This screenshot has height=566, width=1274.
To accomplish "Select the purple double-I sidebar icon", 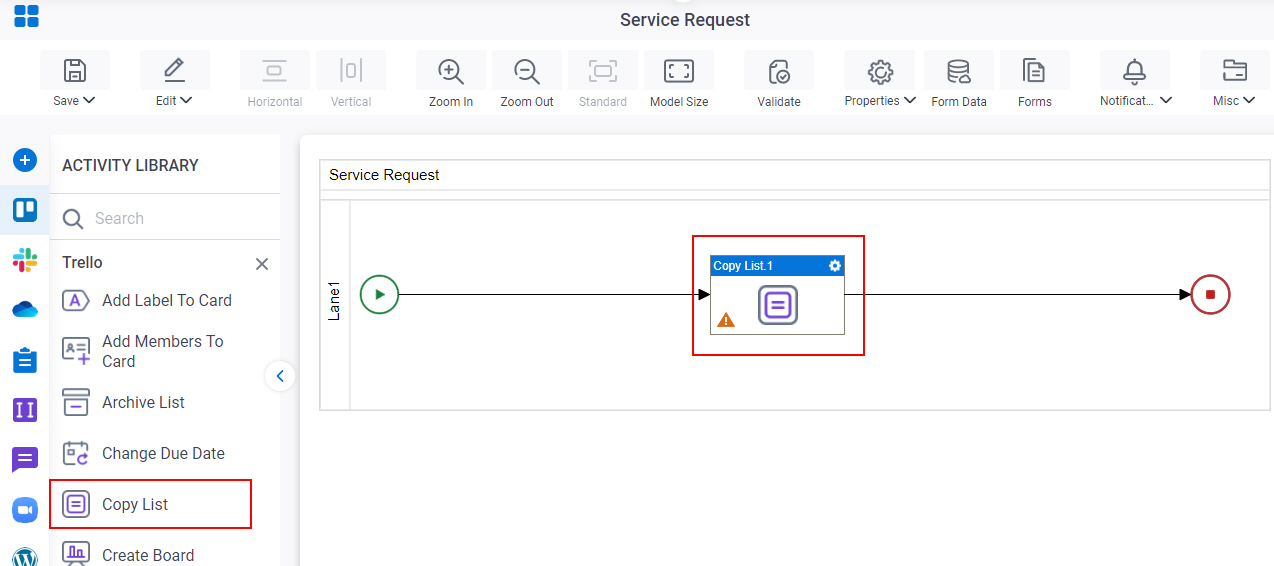I will [25, 410].
